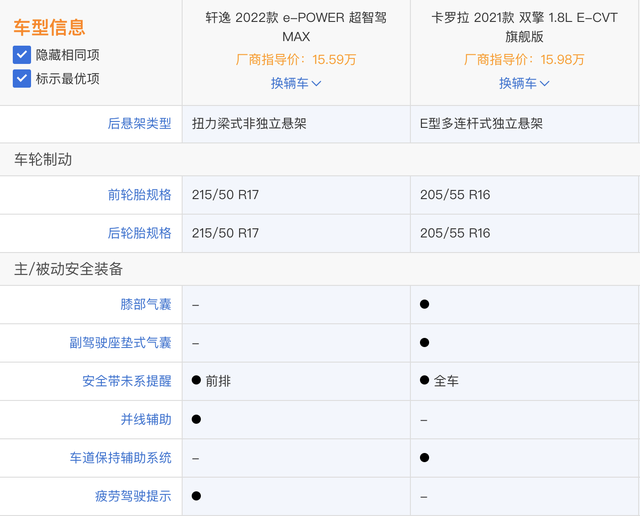The image size is (640, 516).
Task: Click the 后轮胎规格 parameter link
Action: point(139,233)
